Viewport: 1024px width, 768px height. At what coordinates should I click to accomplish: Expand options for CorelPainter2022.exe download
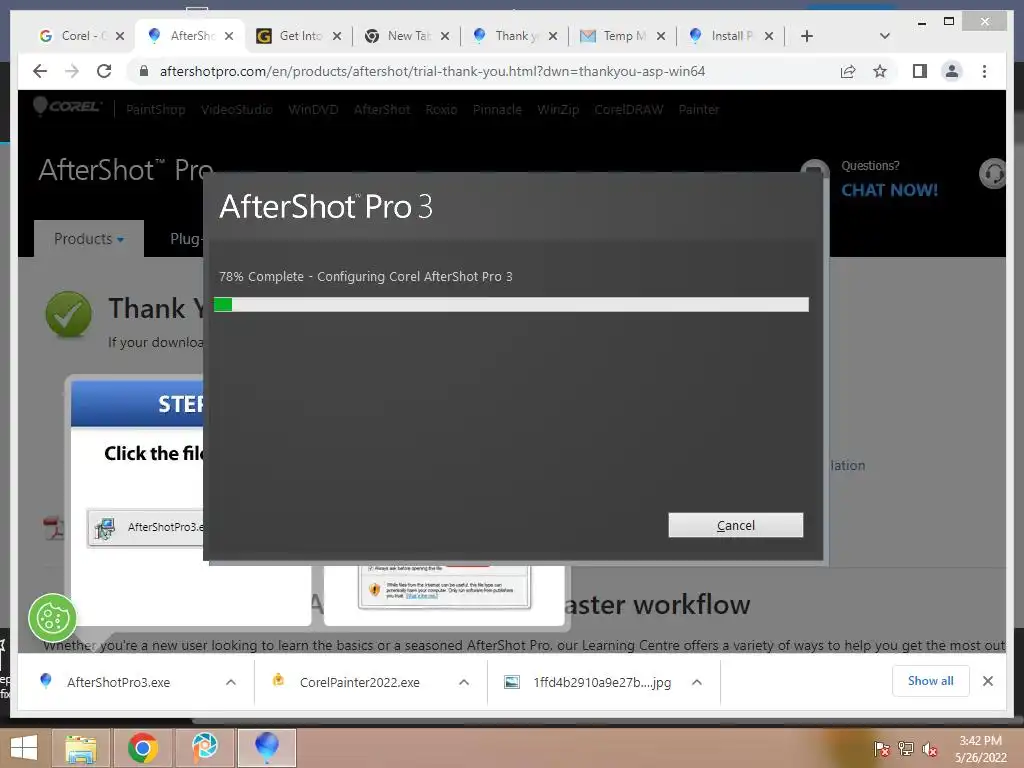click(464, 682)
